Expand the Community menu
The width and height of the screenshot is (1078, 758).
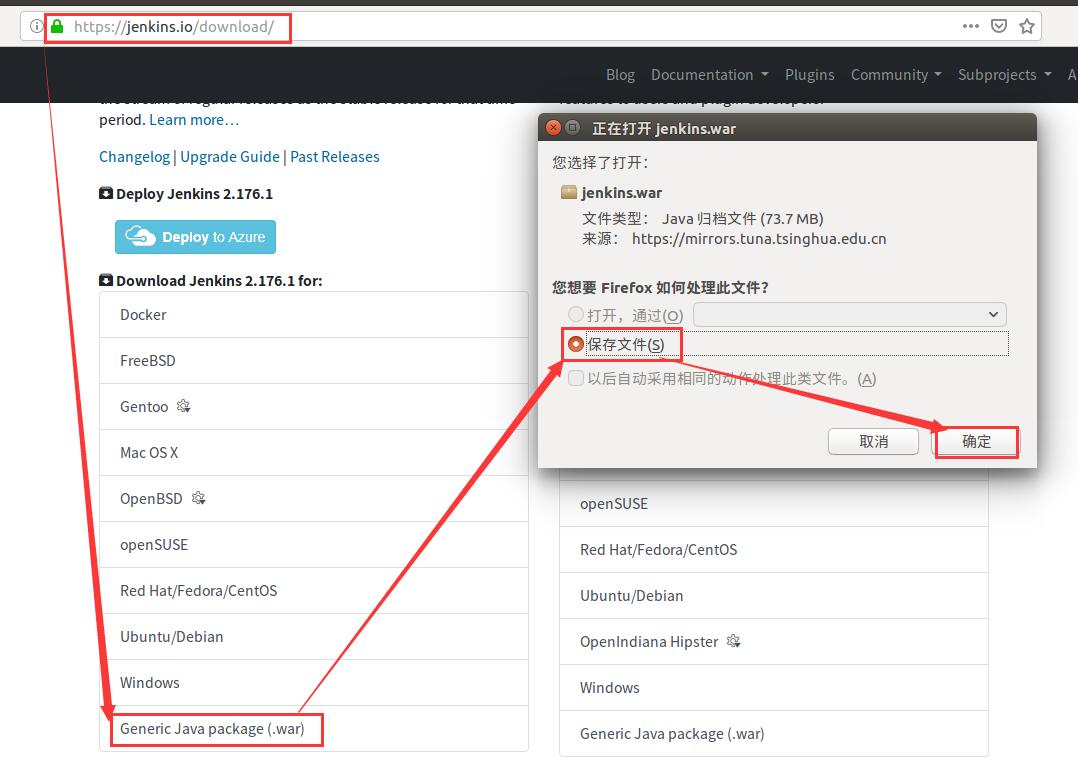[896, 74]
